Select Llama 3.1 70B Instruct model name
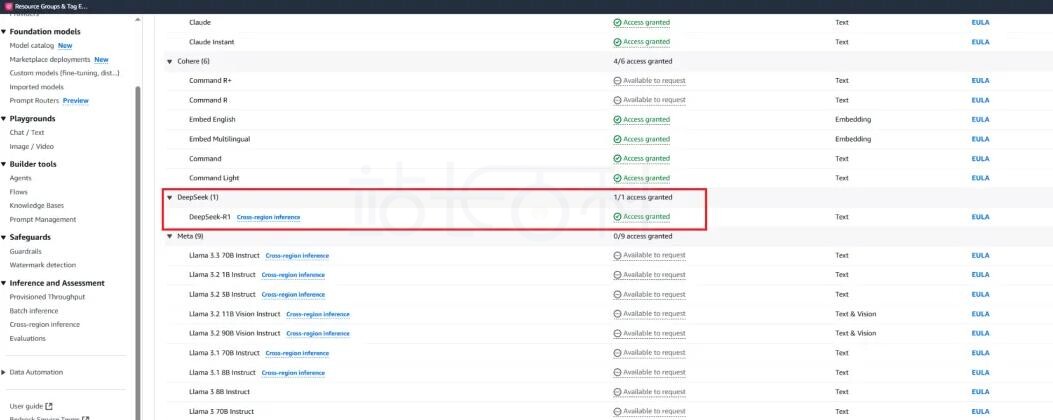The image size is (1053, 420). (x=224, y=353)
